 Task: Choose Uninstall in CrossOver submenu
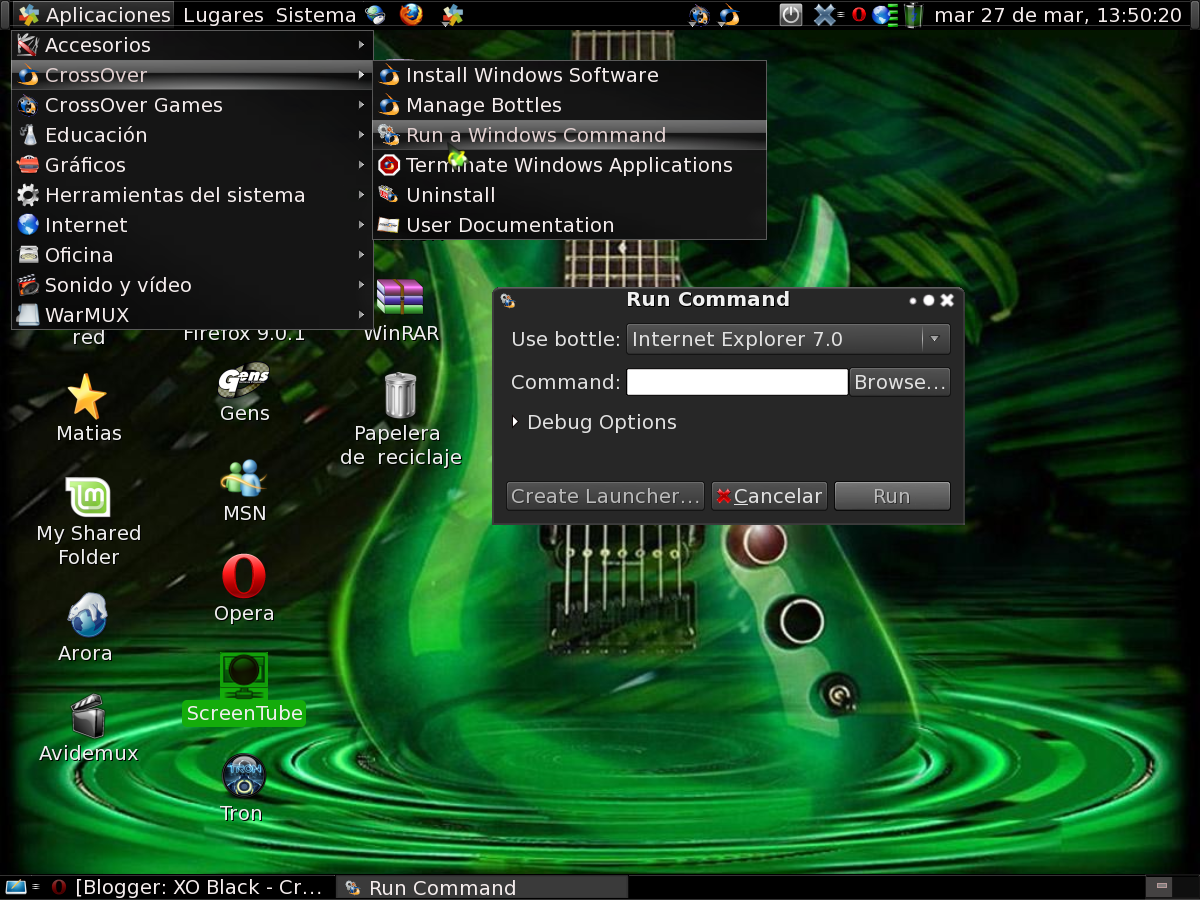(569, 195)
